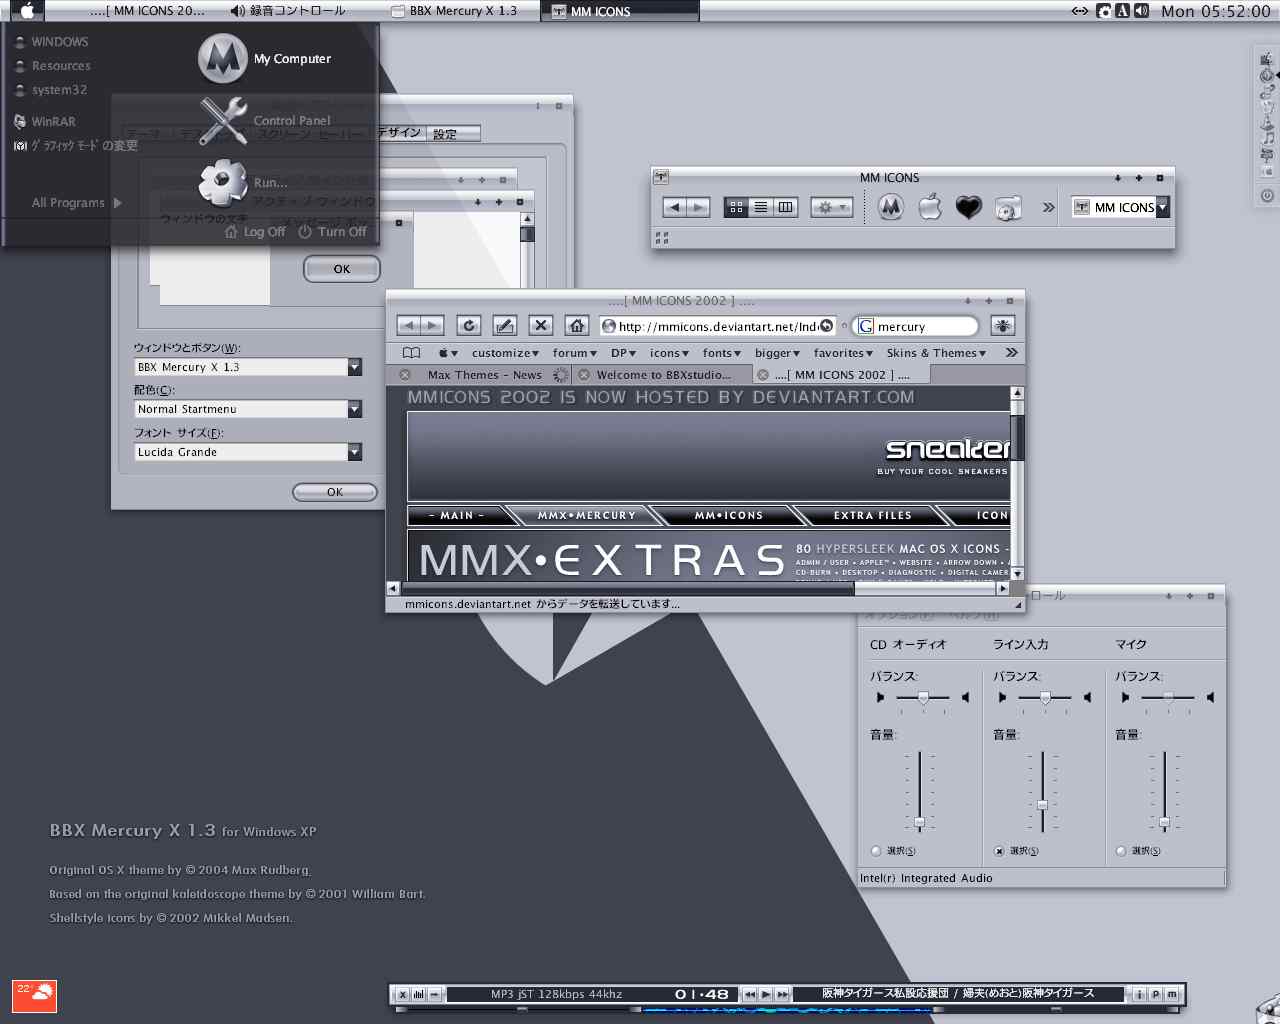Open font size dropdown Lucida Grande

pyautogui.click(x=354, y=453)
